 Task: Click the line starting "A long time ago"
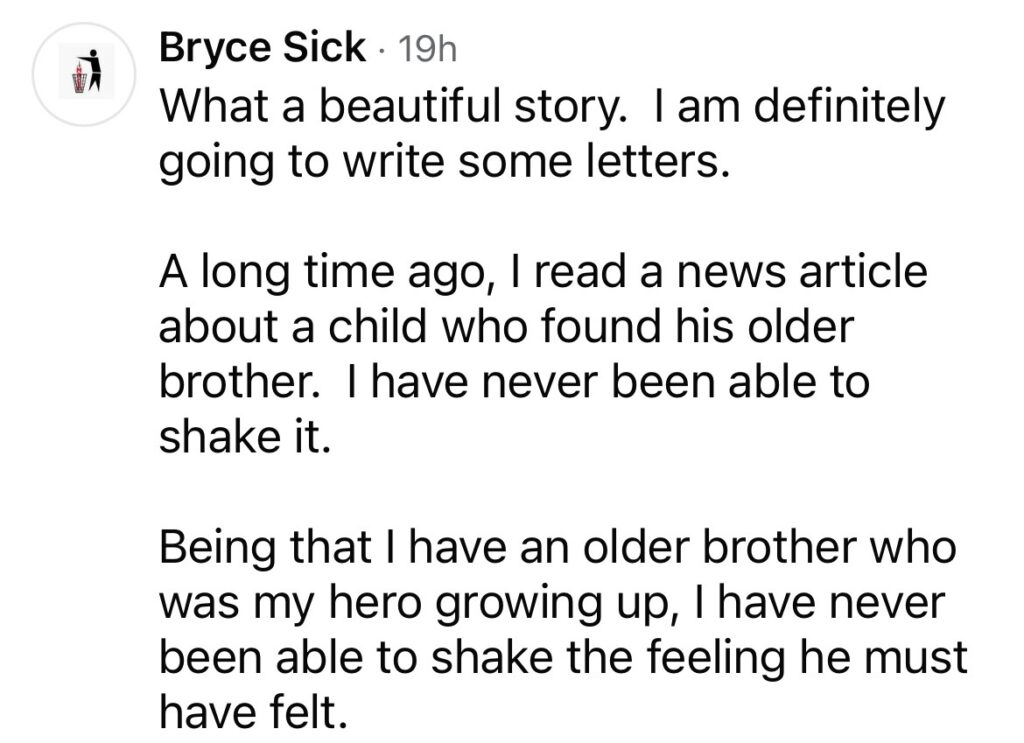coord(543,272)
